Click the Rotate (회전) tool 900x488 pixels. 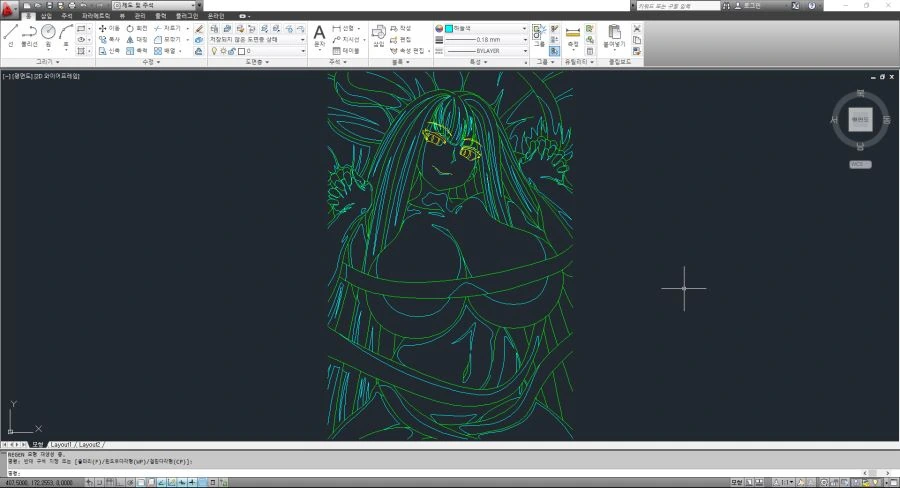[137, 28]
